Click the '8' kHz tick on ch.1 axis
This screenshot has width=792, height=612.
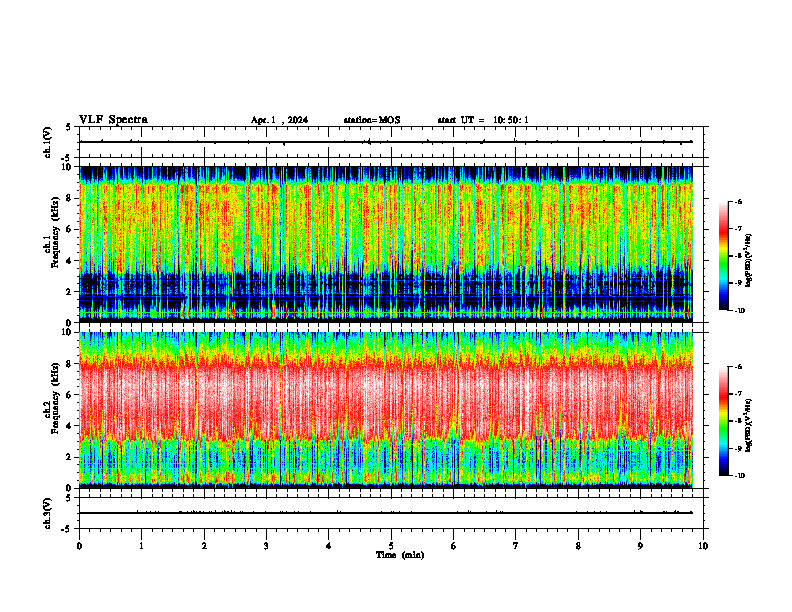[x=70, y=198]
